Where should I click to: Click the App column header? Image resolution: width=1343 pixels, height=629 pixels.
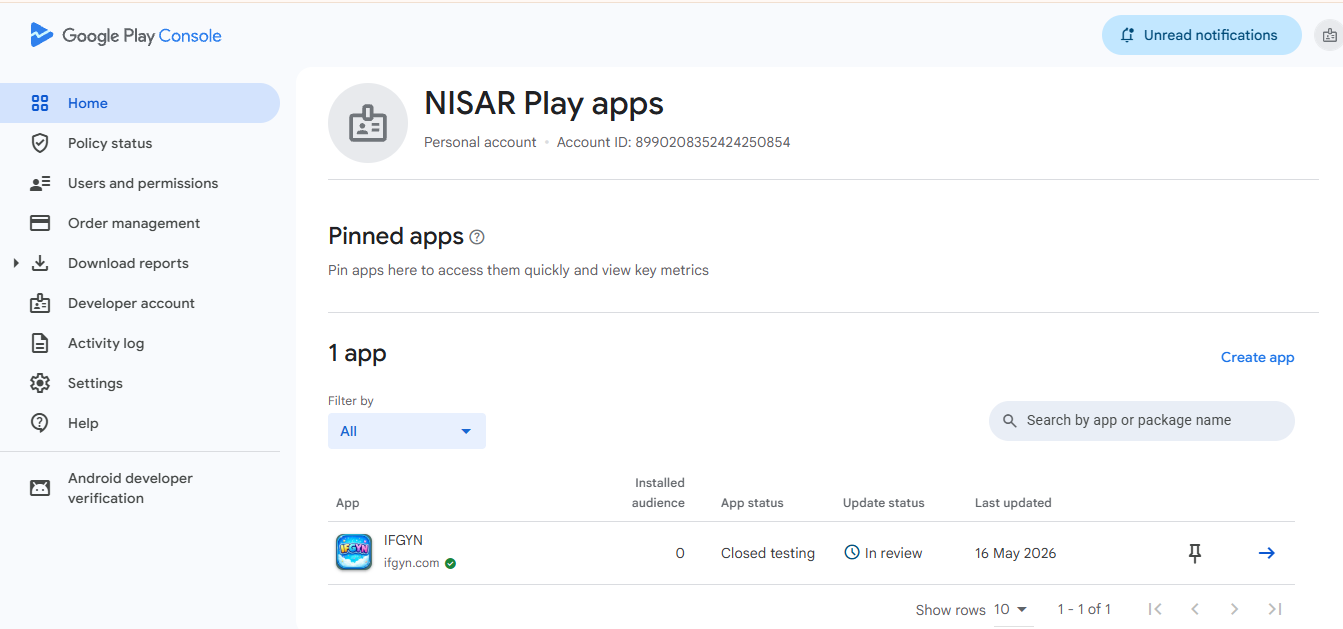tap(347, 503)
